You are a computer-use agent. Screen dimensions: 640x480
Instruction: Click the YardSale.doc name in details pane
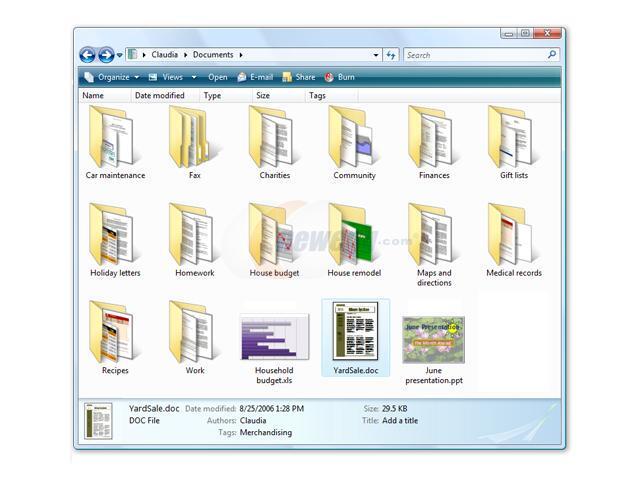tap(154, 408)
